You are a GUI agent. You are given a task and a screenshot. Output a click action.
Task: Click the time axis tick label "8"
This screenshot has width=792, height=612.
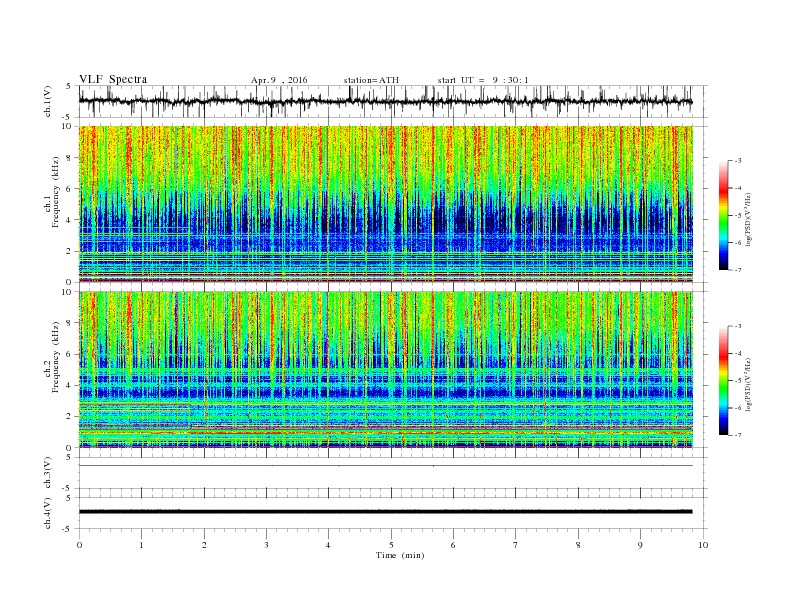[578, 545]
